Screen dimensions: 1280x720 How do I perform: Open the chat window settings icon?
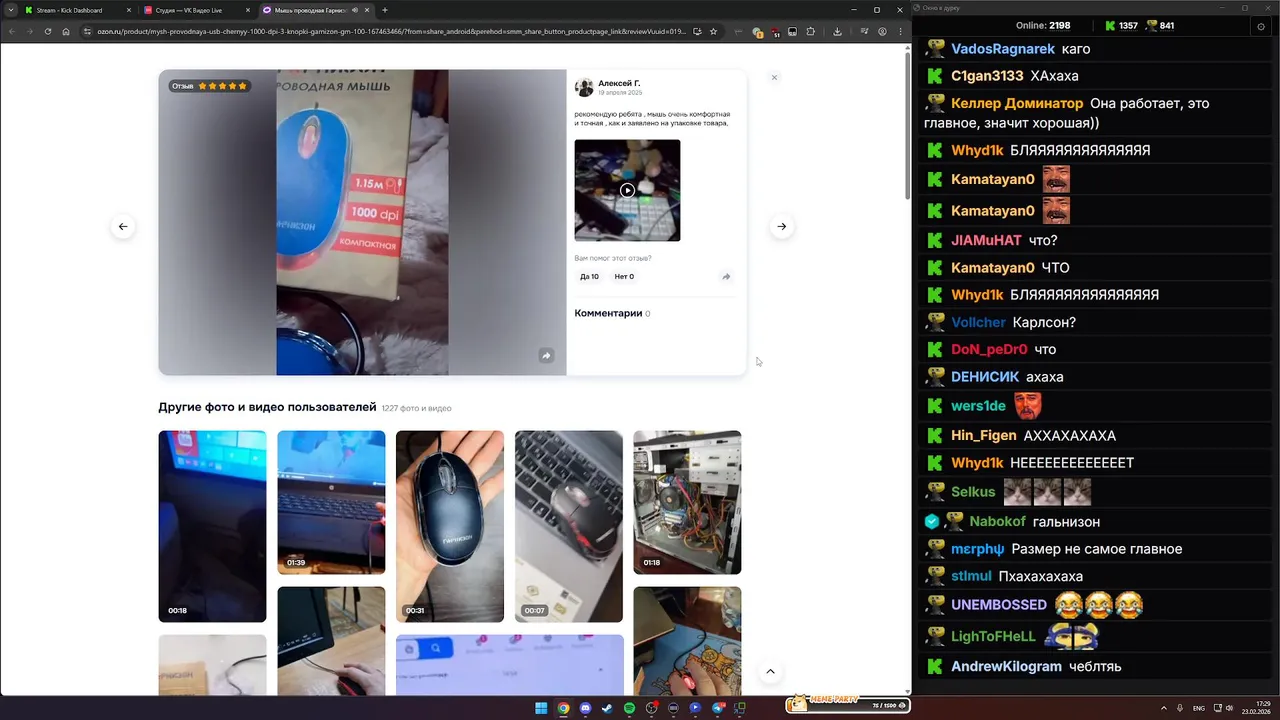click(x=1261, y=26)
